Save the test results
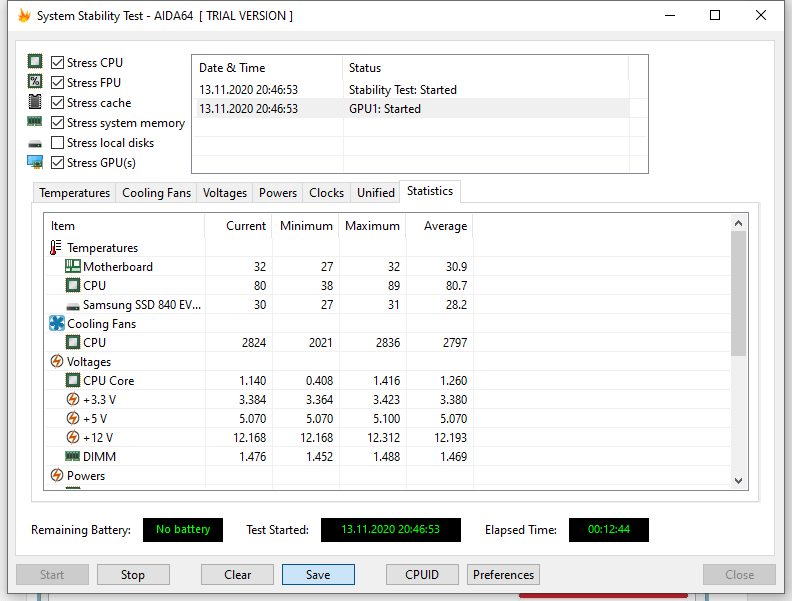The image size is (792, 601). click(318, 575)
